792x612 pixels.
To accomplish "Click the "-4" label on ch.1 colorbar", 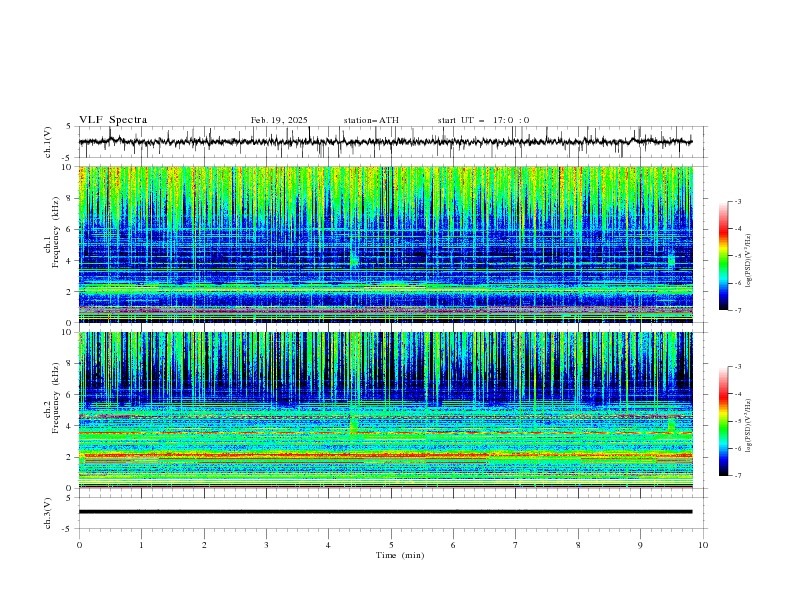I will (737, 228).
